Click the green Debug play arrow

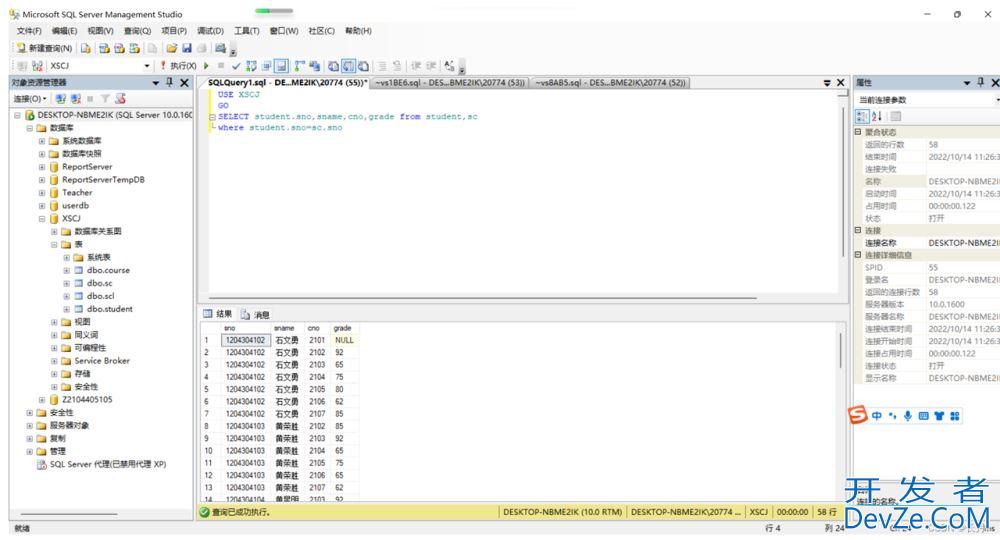(206, 66)
